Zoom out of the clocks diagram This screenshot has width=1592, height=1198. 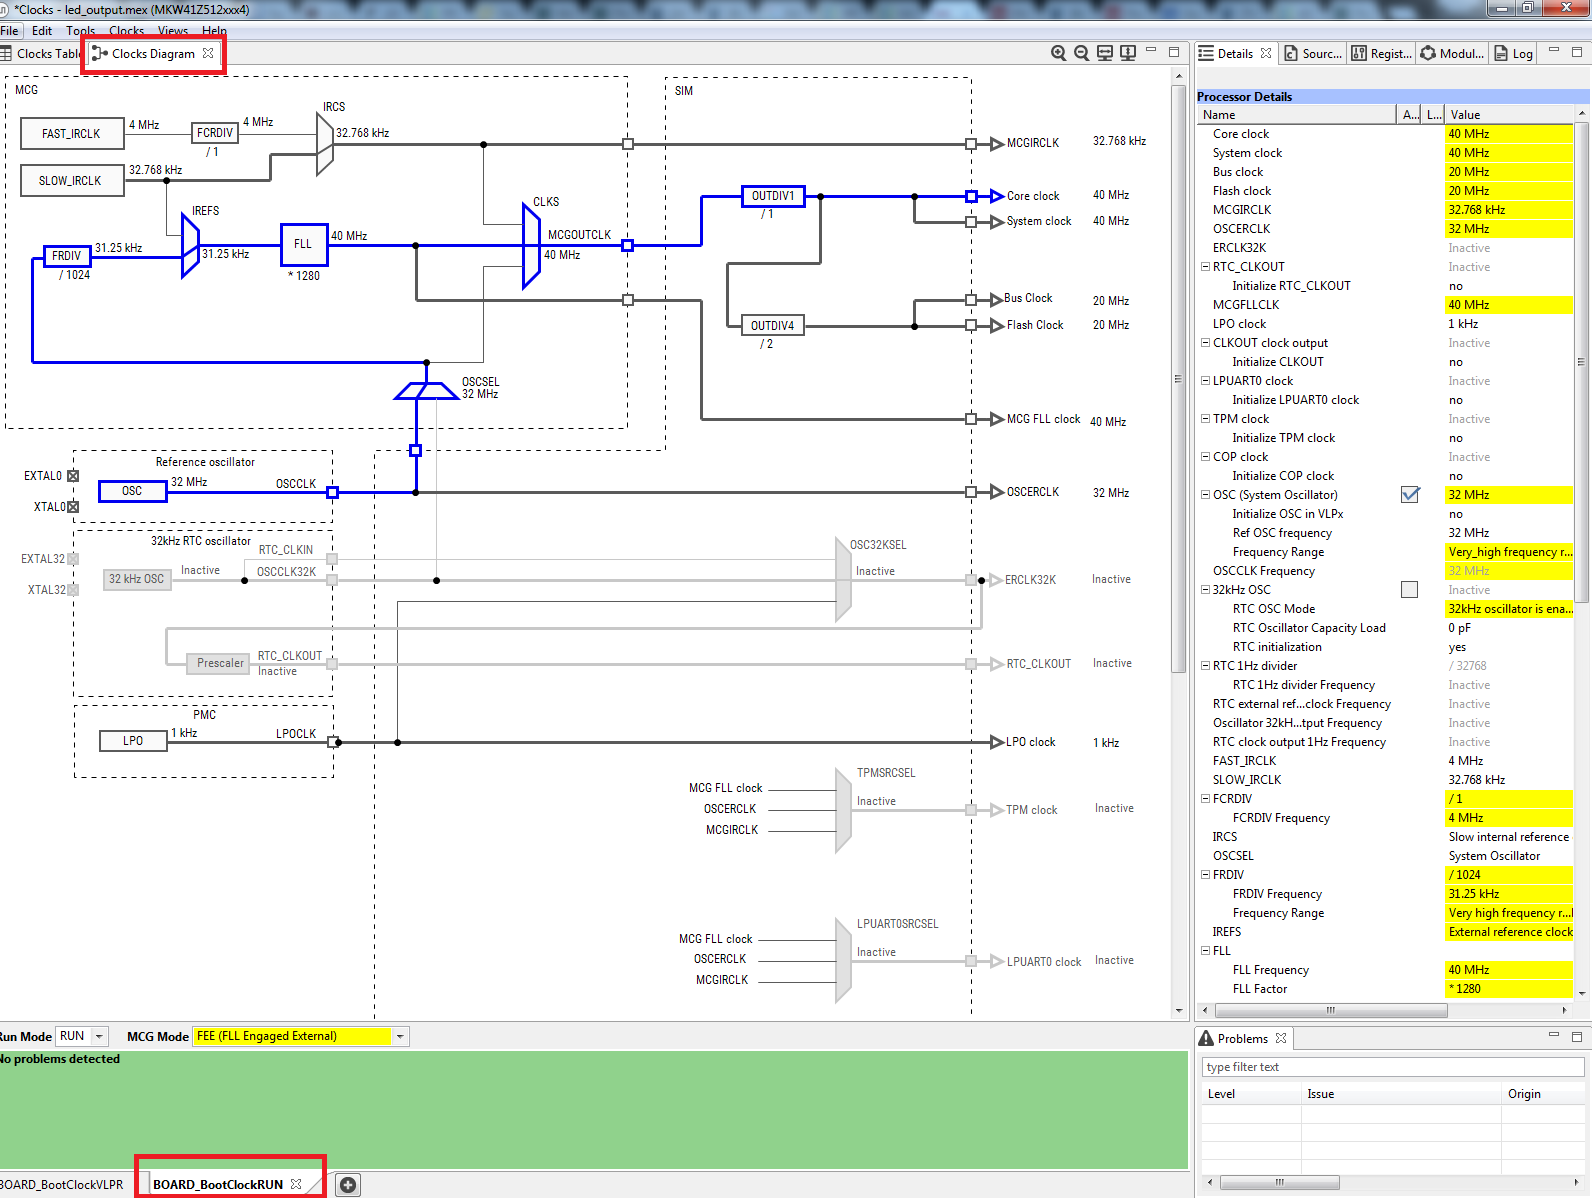[x=1081, y=53]
